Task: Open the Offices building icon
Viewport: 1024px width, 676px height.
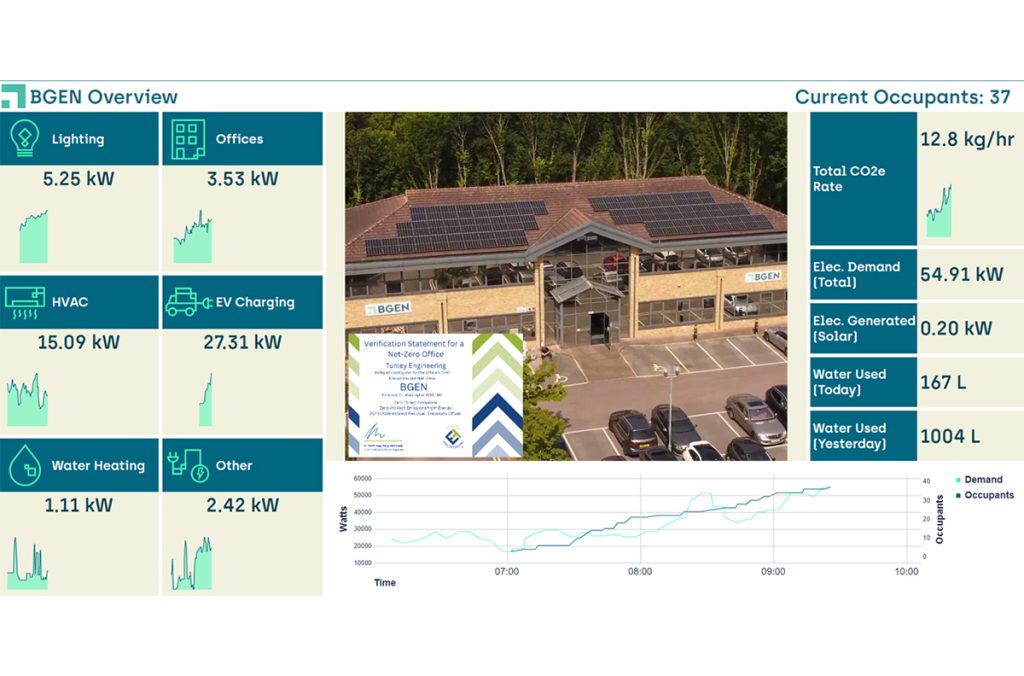Action: [188, 139]
